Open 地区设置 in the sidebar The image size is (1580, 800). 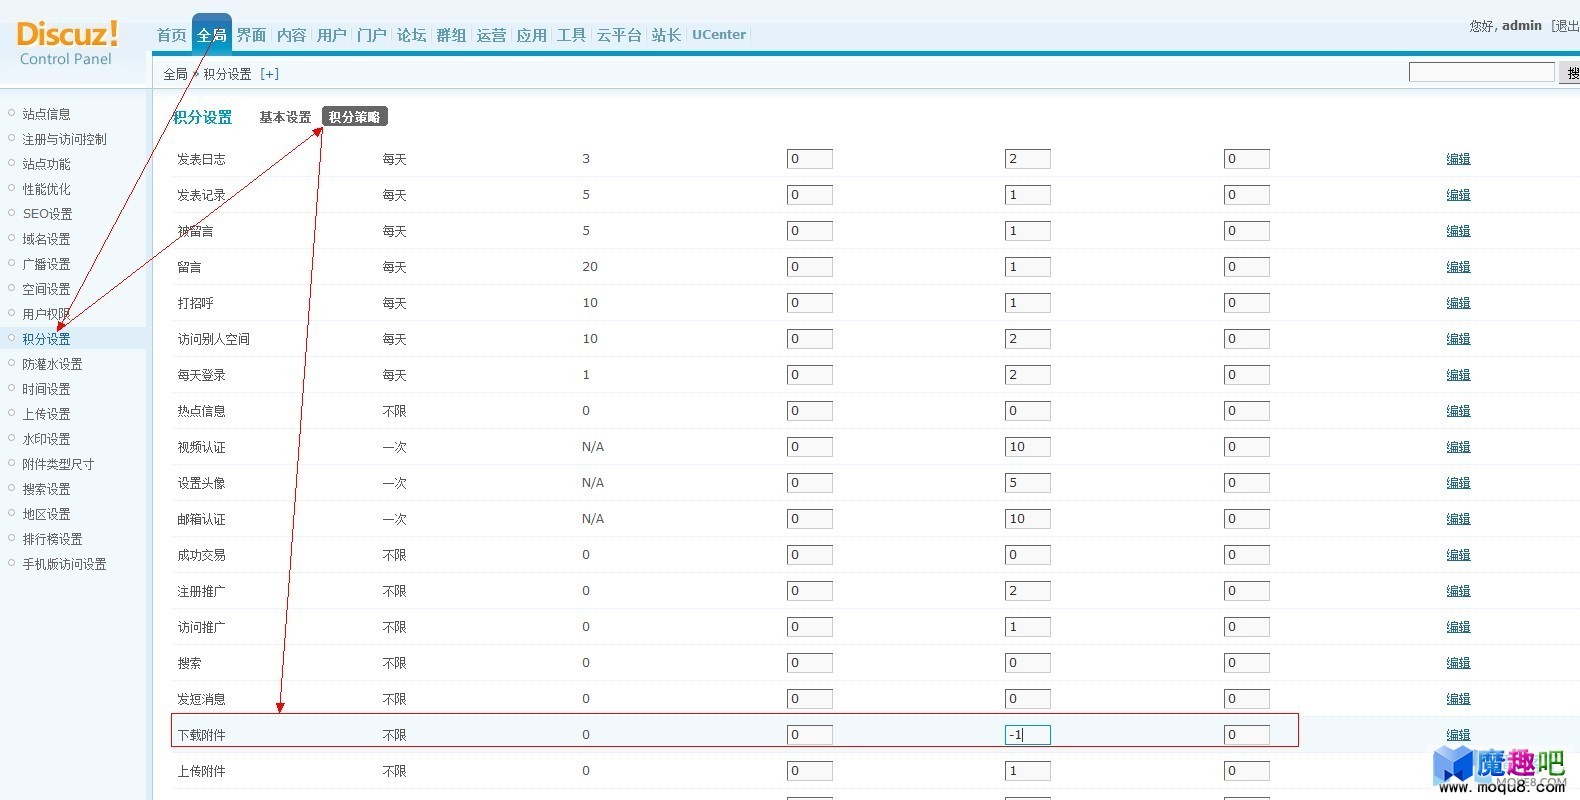[46, 514]
